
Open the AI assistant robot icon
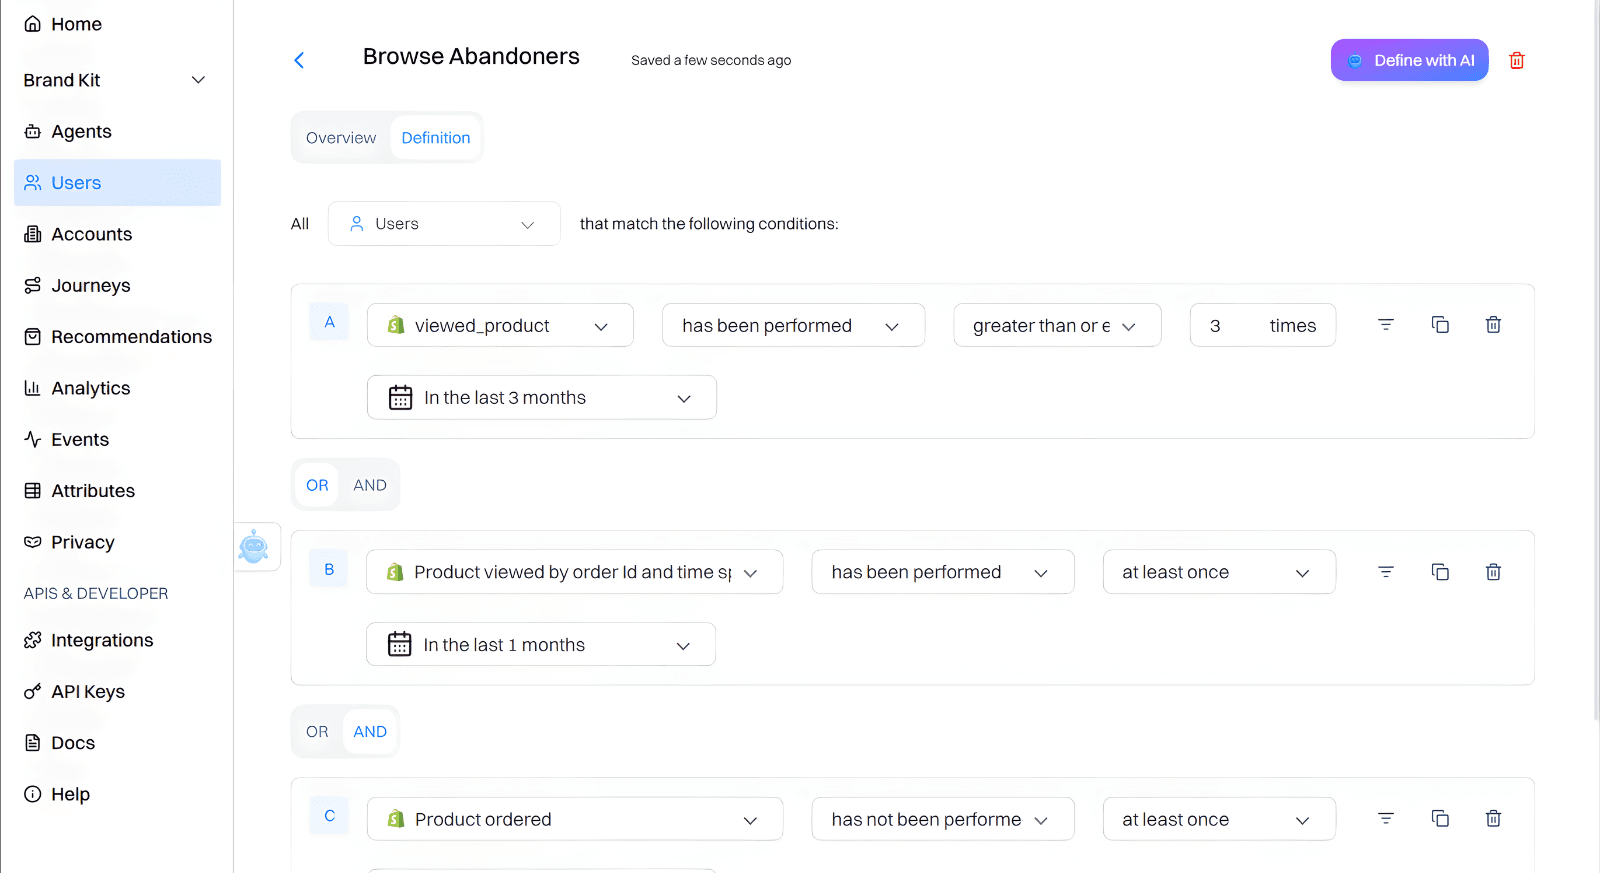tap(254, 547)
